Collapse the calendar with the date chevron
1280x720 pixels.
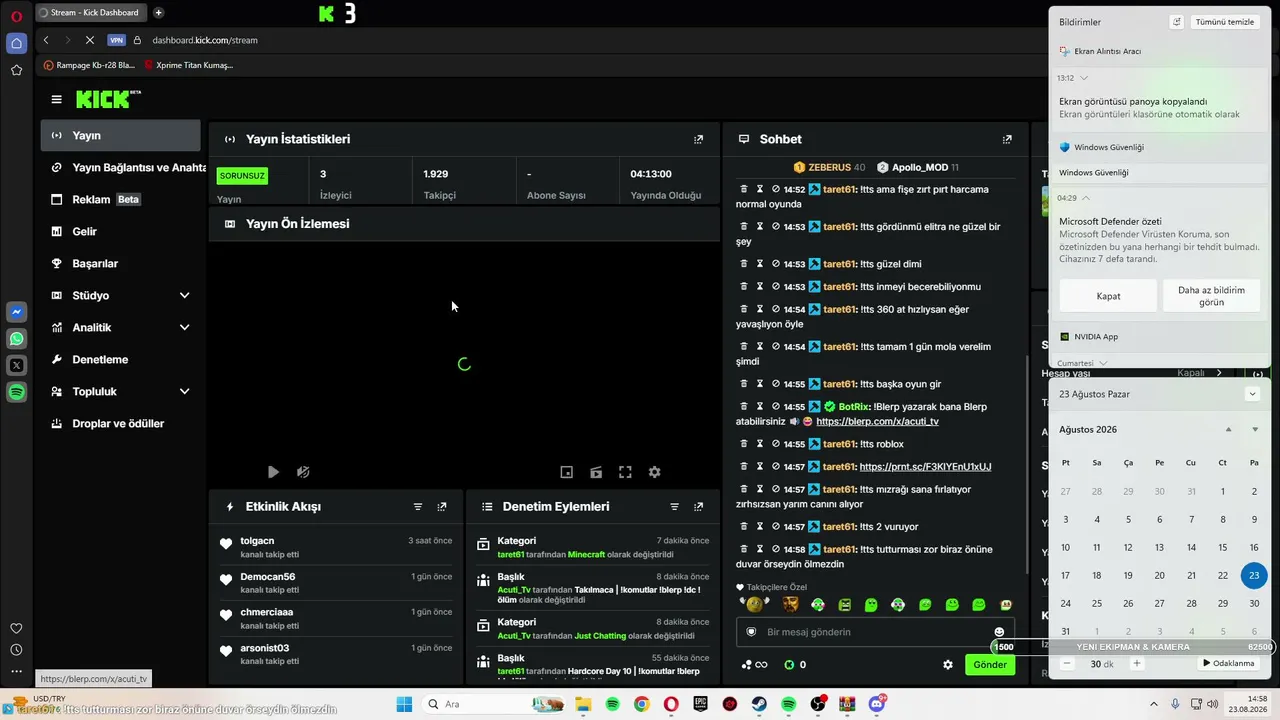click(x=1252, y=394)
